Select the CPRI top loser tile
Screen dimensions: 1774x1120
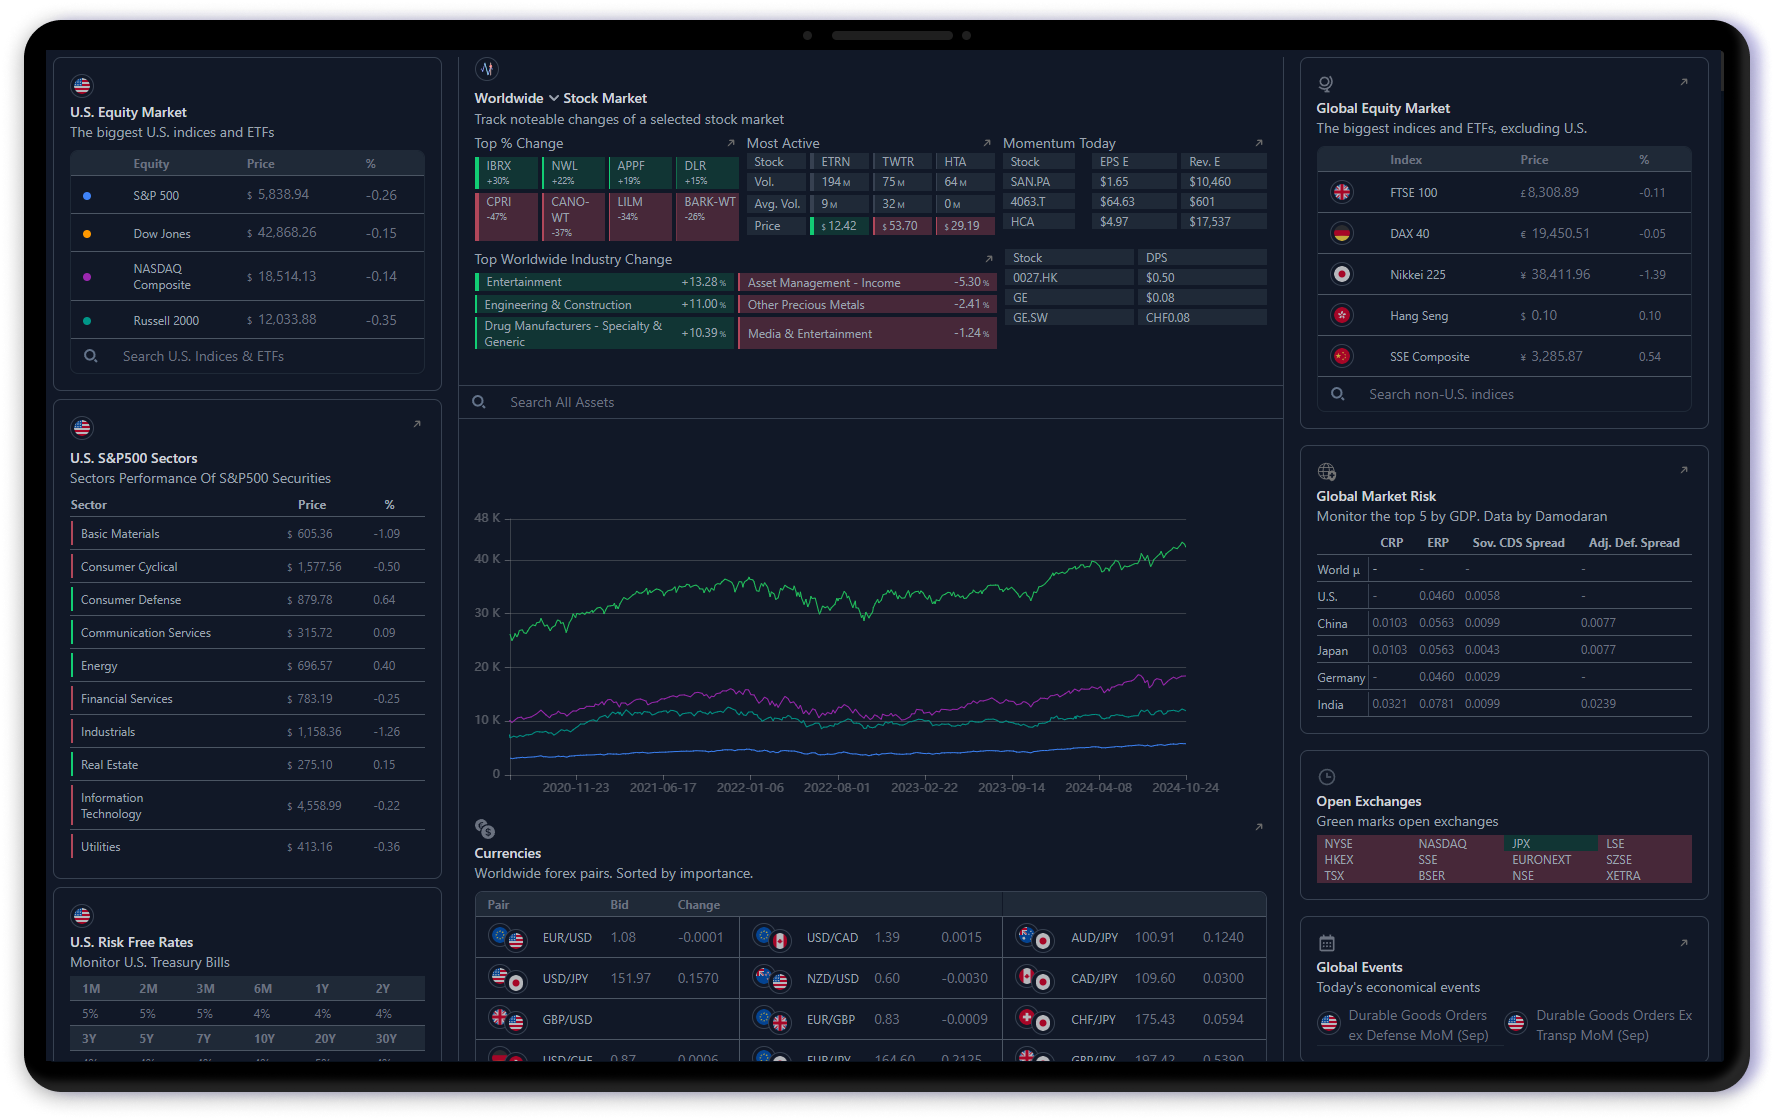coord(507,217)
